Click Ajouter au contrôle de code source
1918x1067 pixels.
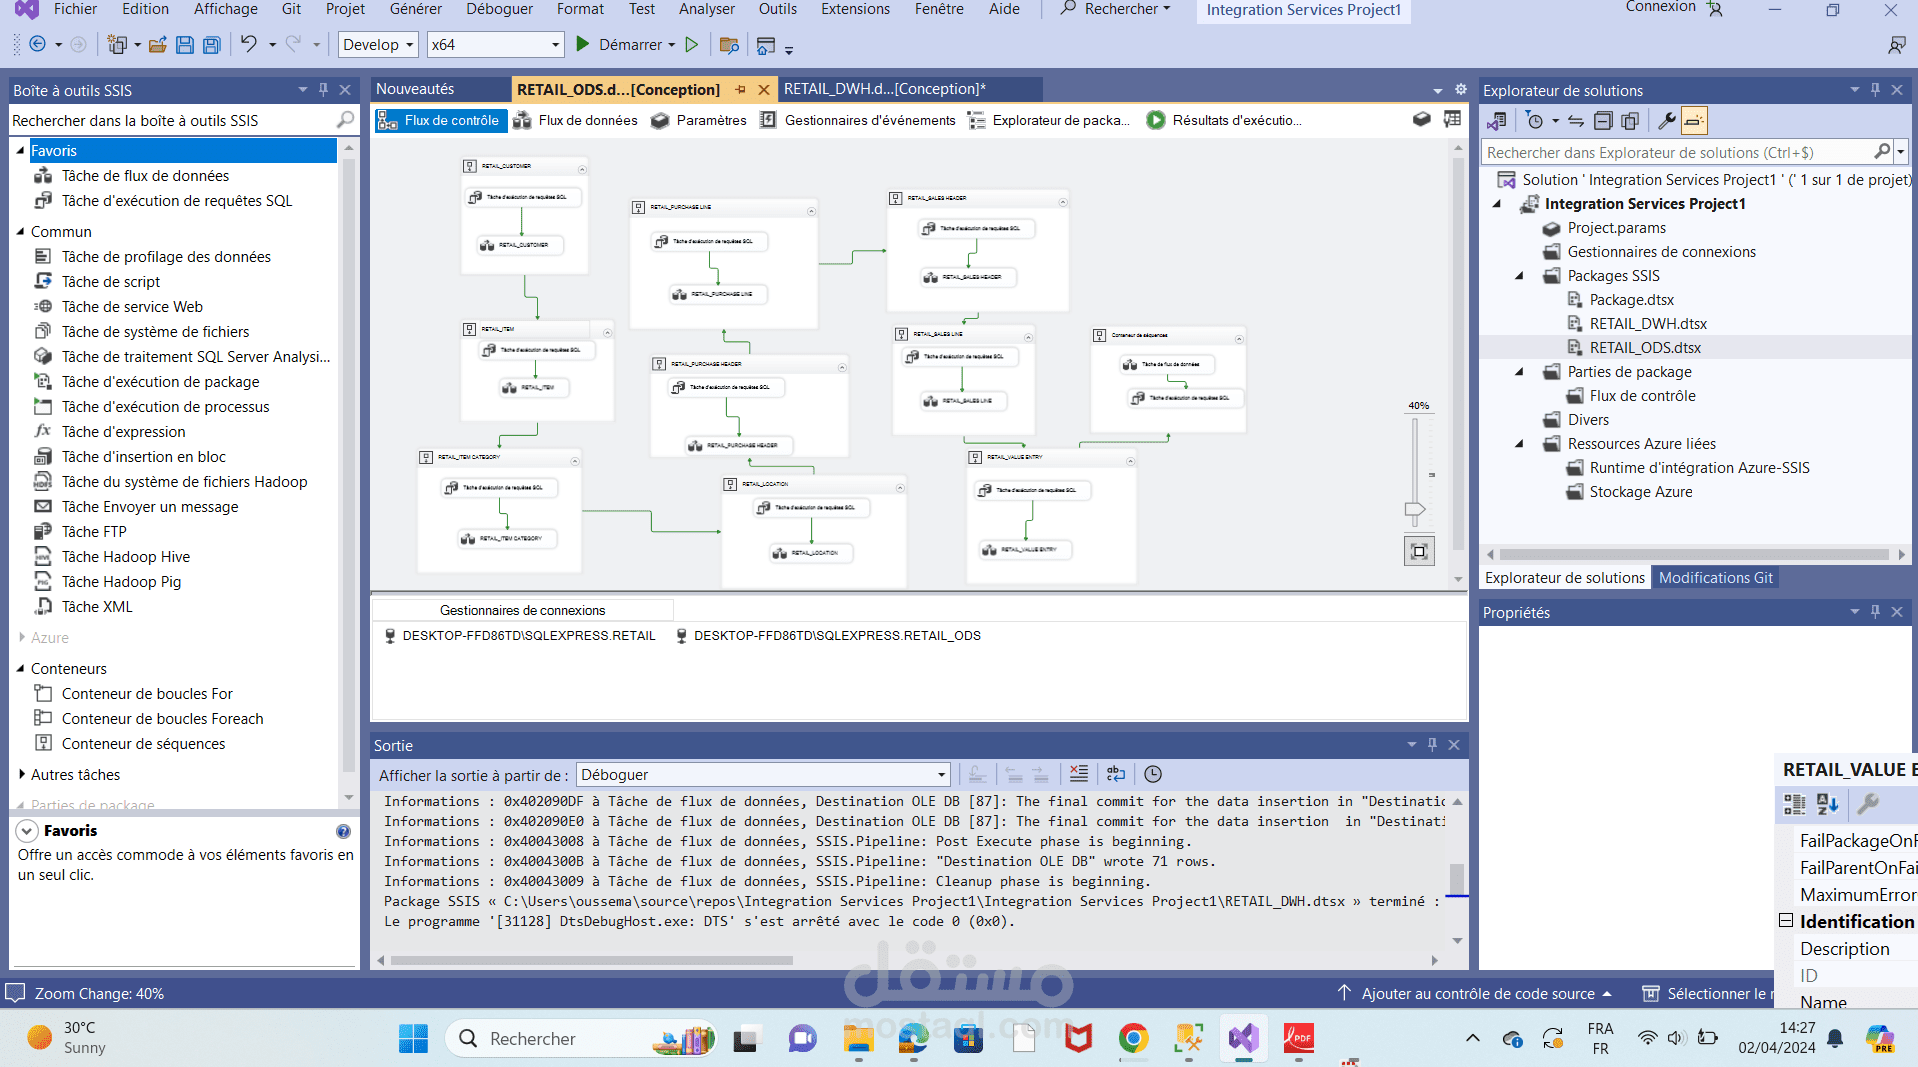click(x=1476, y=994)
